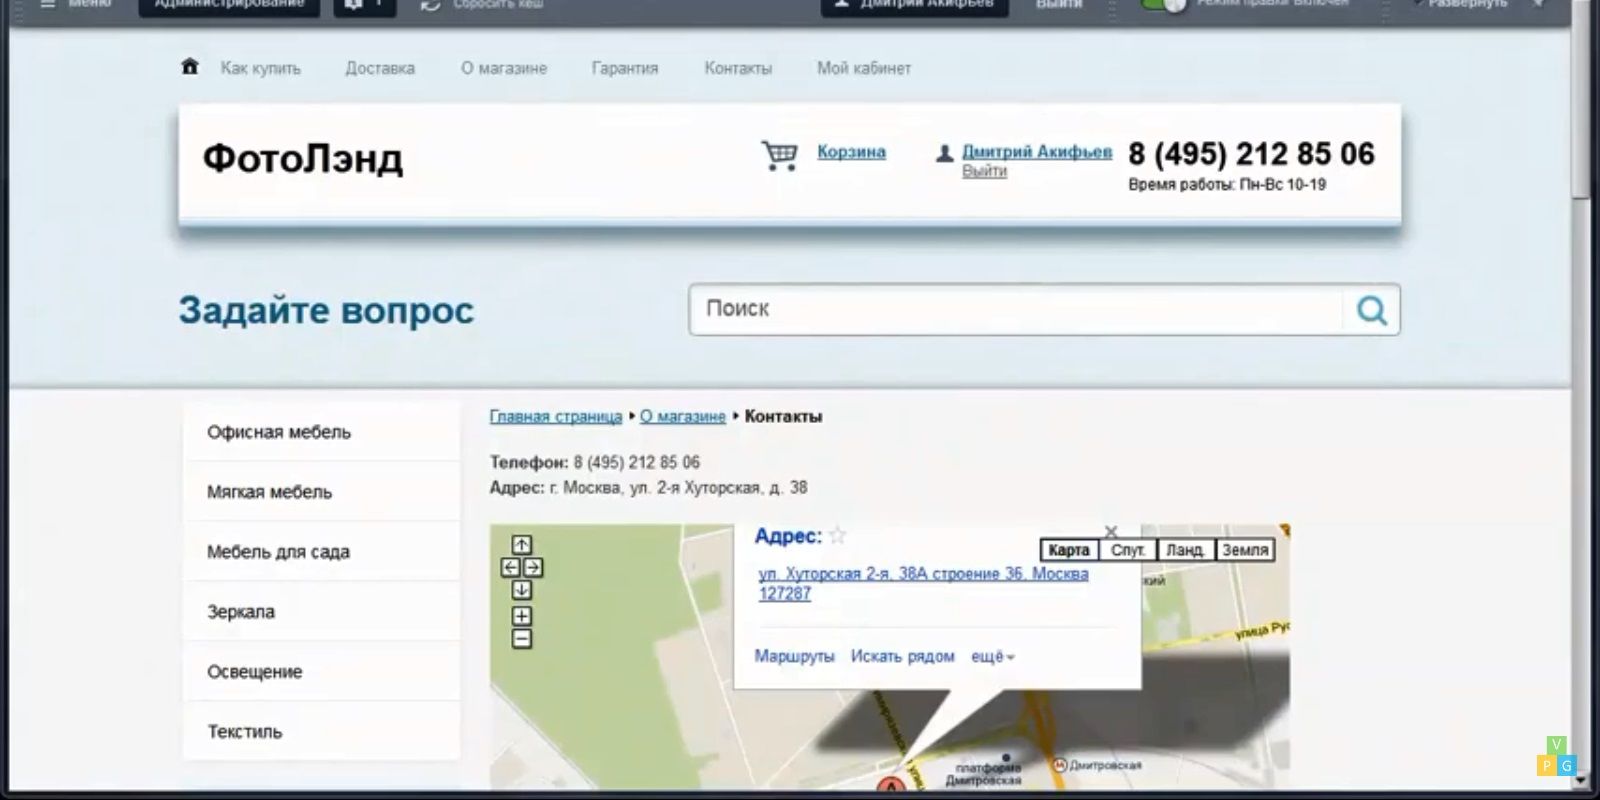The height and width of the screenshot is (800, 1600).
Task: Open Контакты top menu item
Action: tap(738, 68)
